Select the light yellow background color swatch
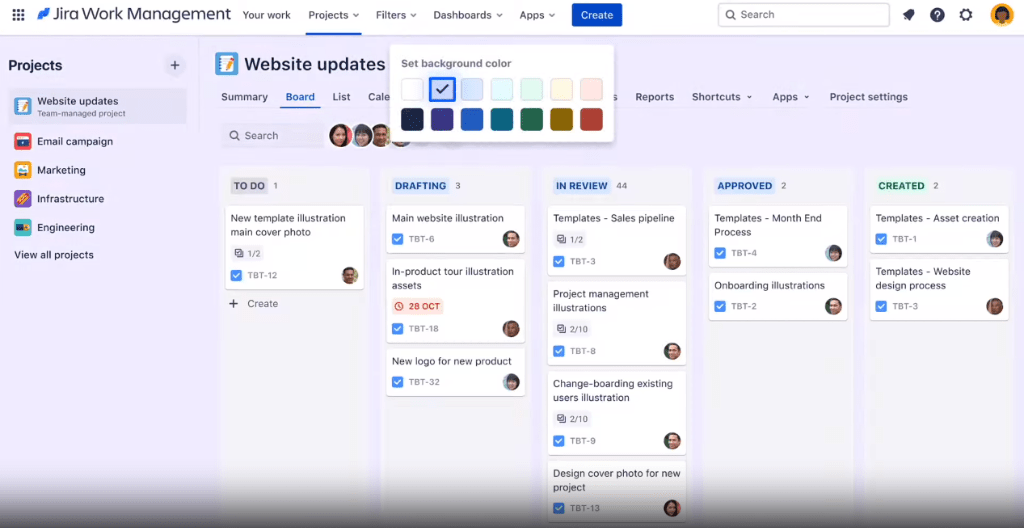 (x=562, y=90)
